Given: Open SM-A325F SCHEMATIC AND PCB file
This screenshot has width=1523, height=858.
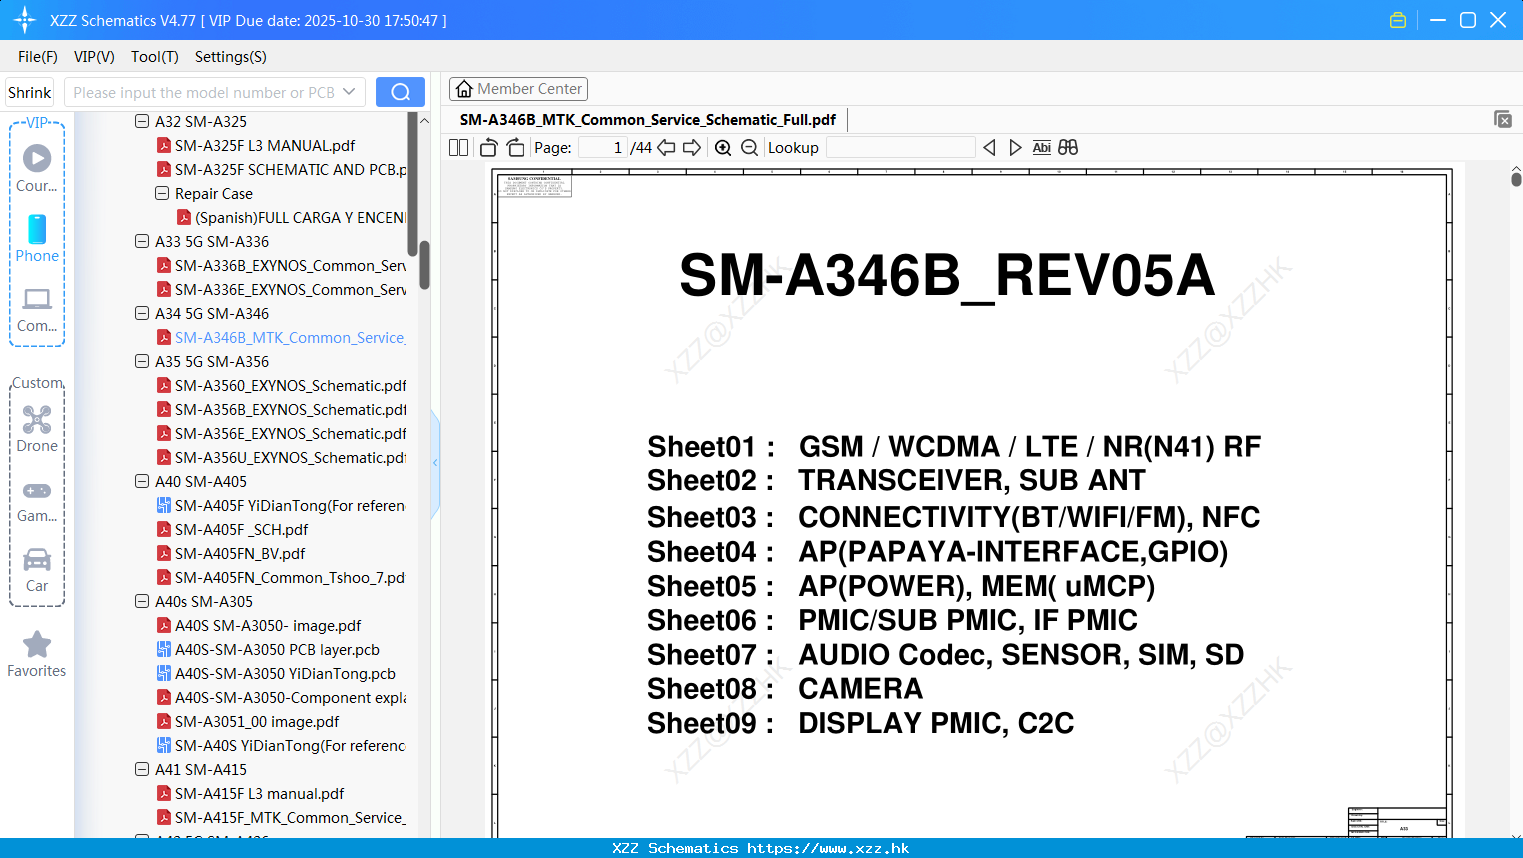Looking at the screenshot, I should point(291,169).
